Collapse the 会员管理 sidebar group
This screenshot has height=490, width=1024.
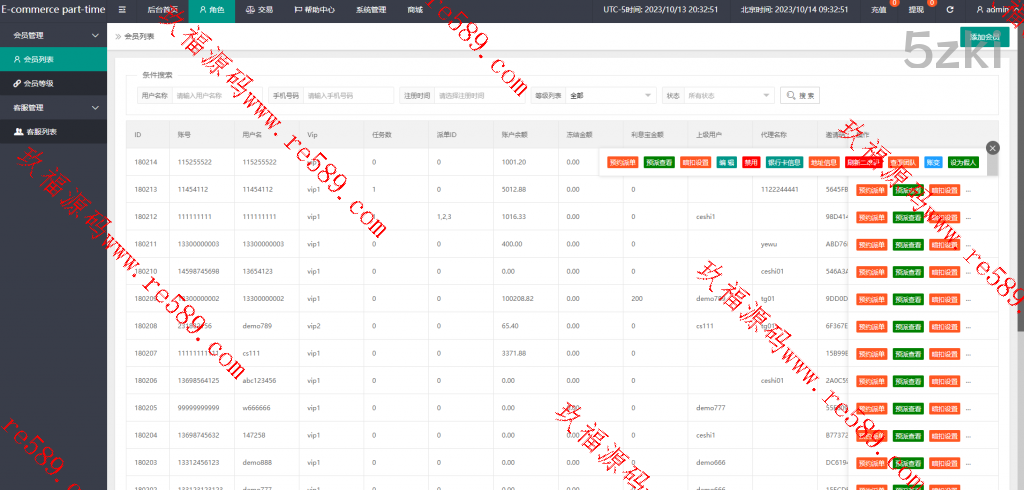click(x=95, y=35)
